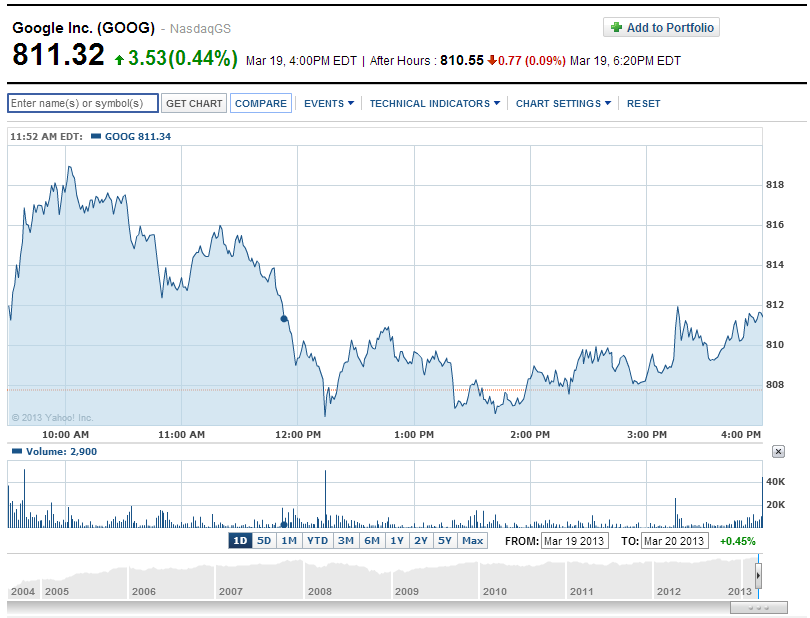Viewport: 810px width, 618px height.
Task: Choose the 6M range tab
Action: [x=372, y=540]
